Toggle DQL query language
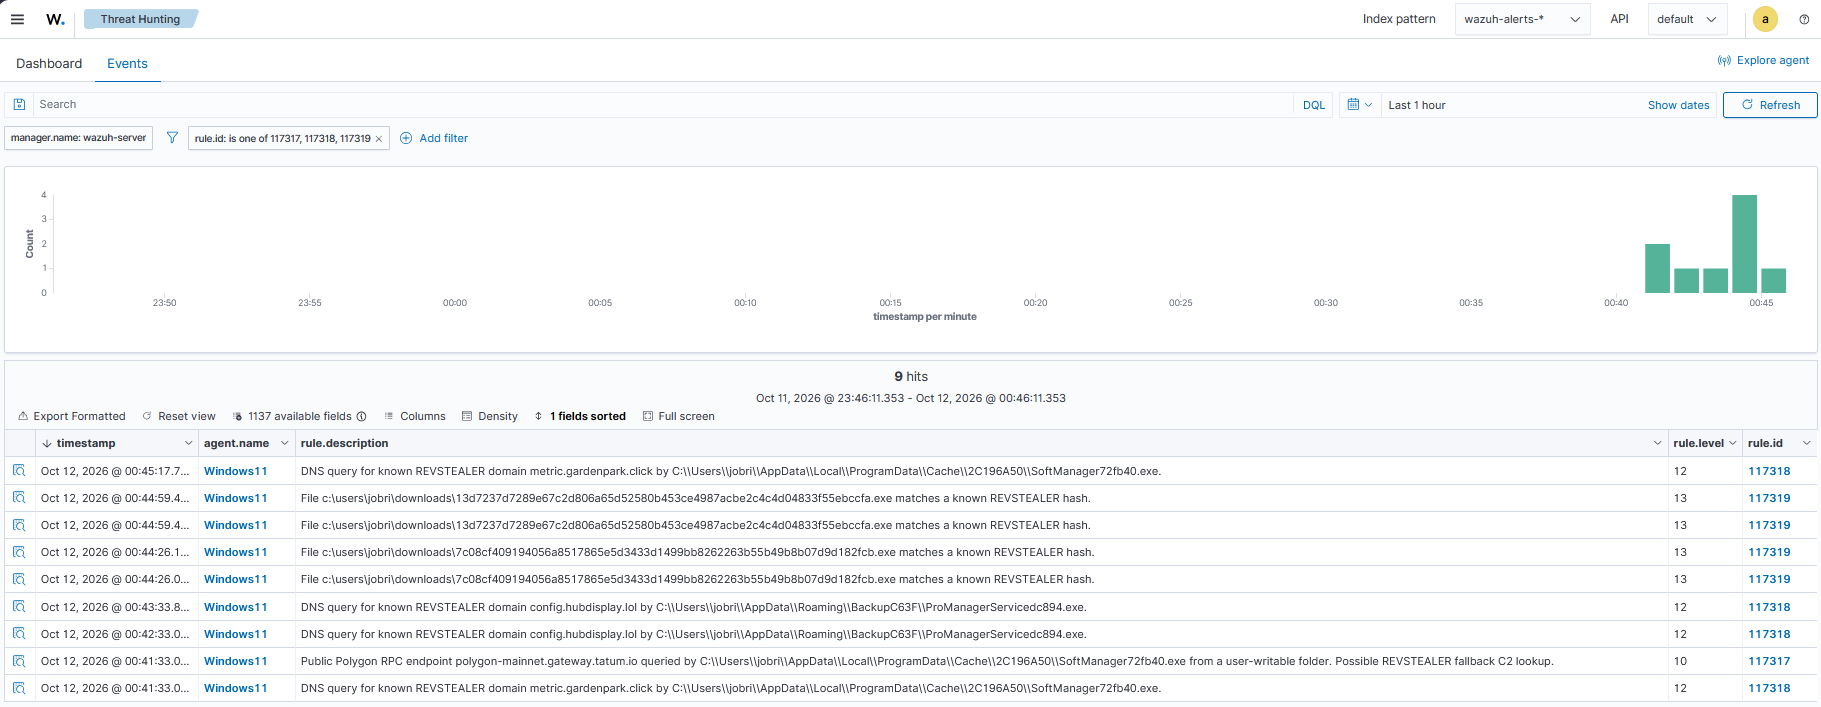 click(1313, 105)
